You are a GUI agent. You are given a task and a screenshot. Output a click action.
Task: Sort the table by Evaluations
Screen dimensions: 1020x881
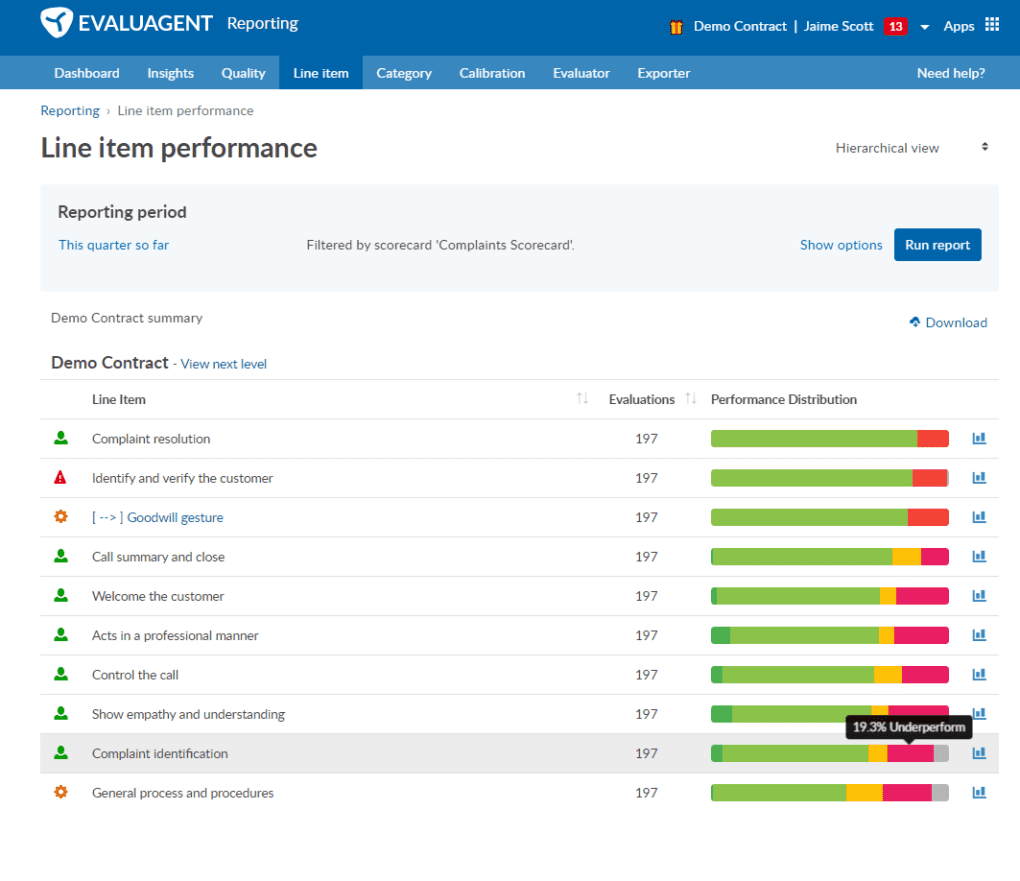[691, 398]
